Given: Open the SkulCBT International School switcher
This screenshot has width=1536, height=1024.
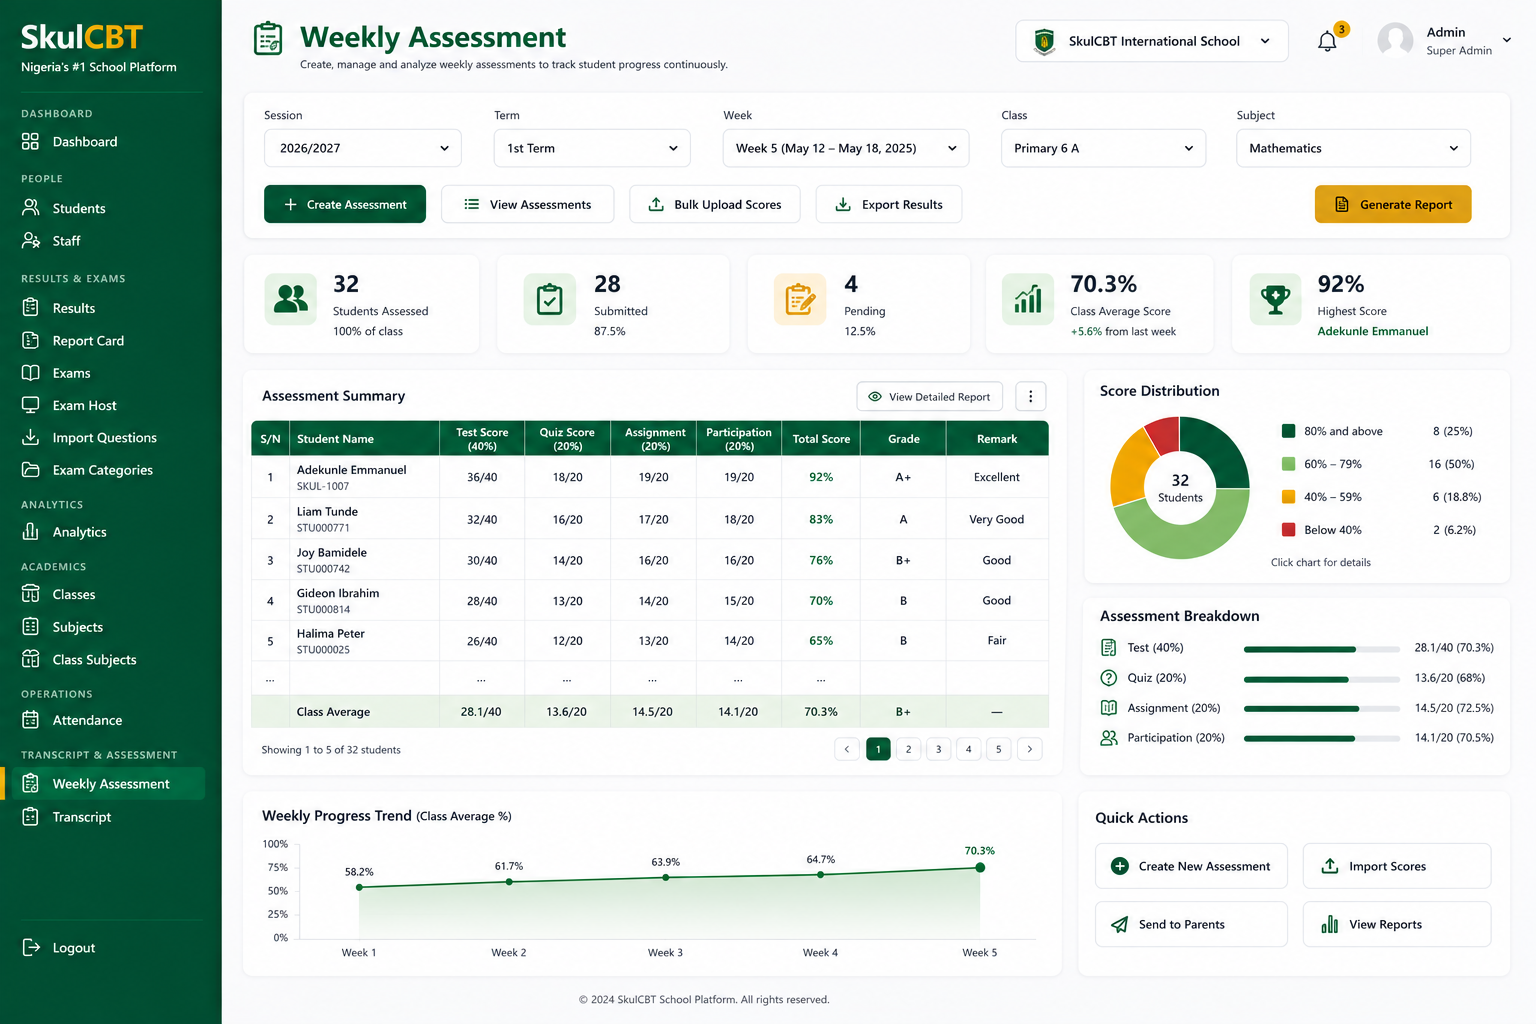Looking at the screenshot, I should [x=1152, y=41].
